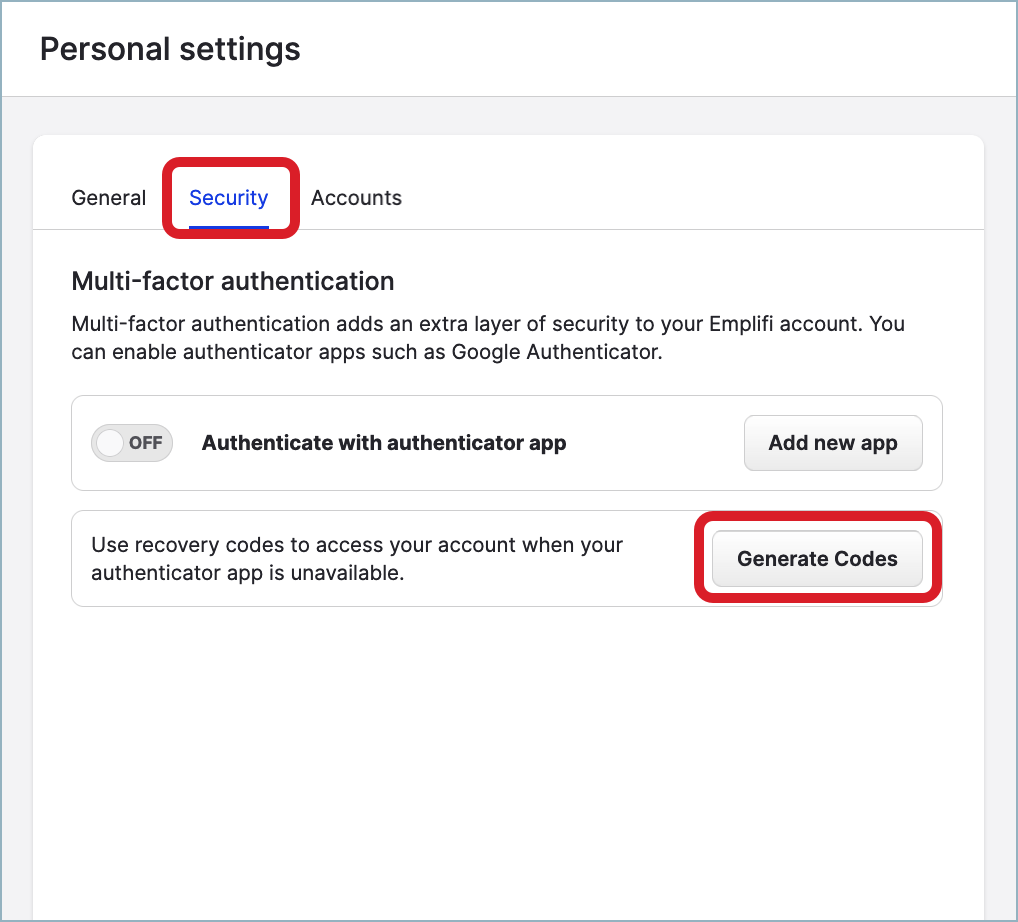Click the Personal settings page title
Screen dimensions: 1018x922
(x=169, y=48)
